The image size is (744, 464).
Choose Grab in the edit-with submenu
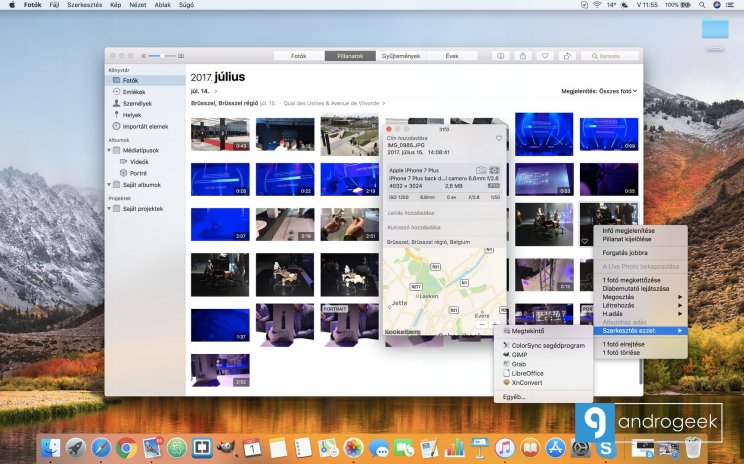click(519, 364)
